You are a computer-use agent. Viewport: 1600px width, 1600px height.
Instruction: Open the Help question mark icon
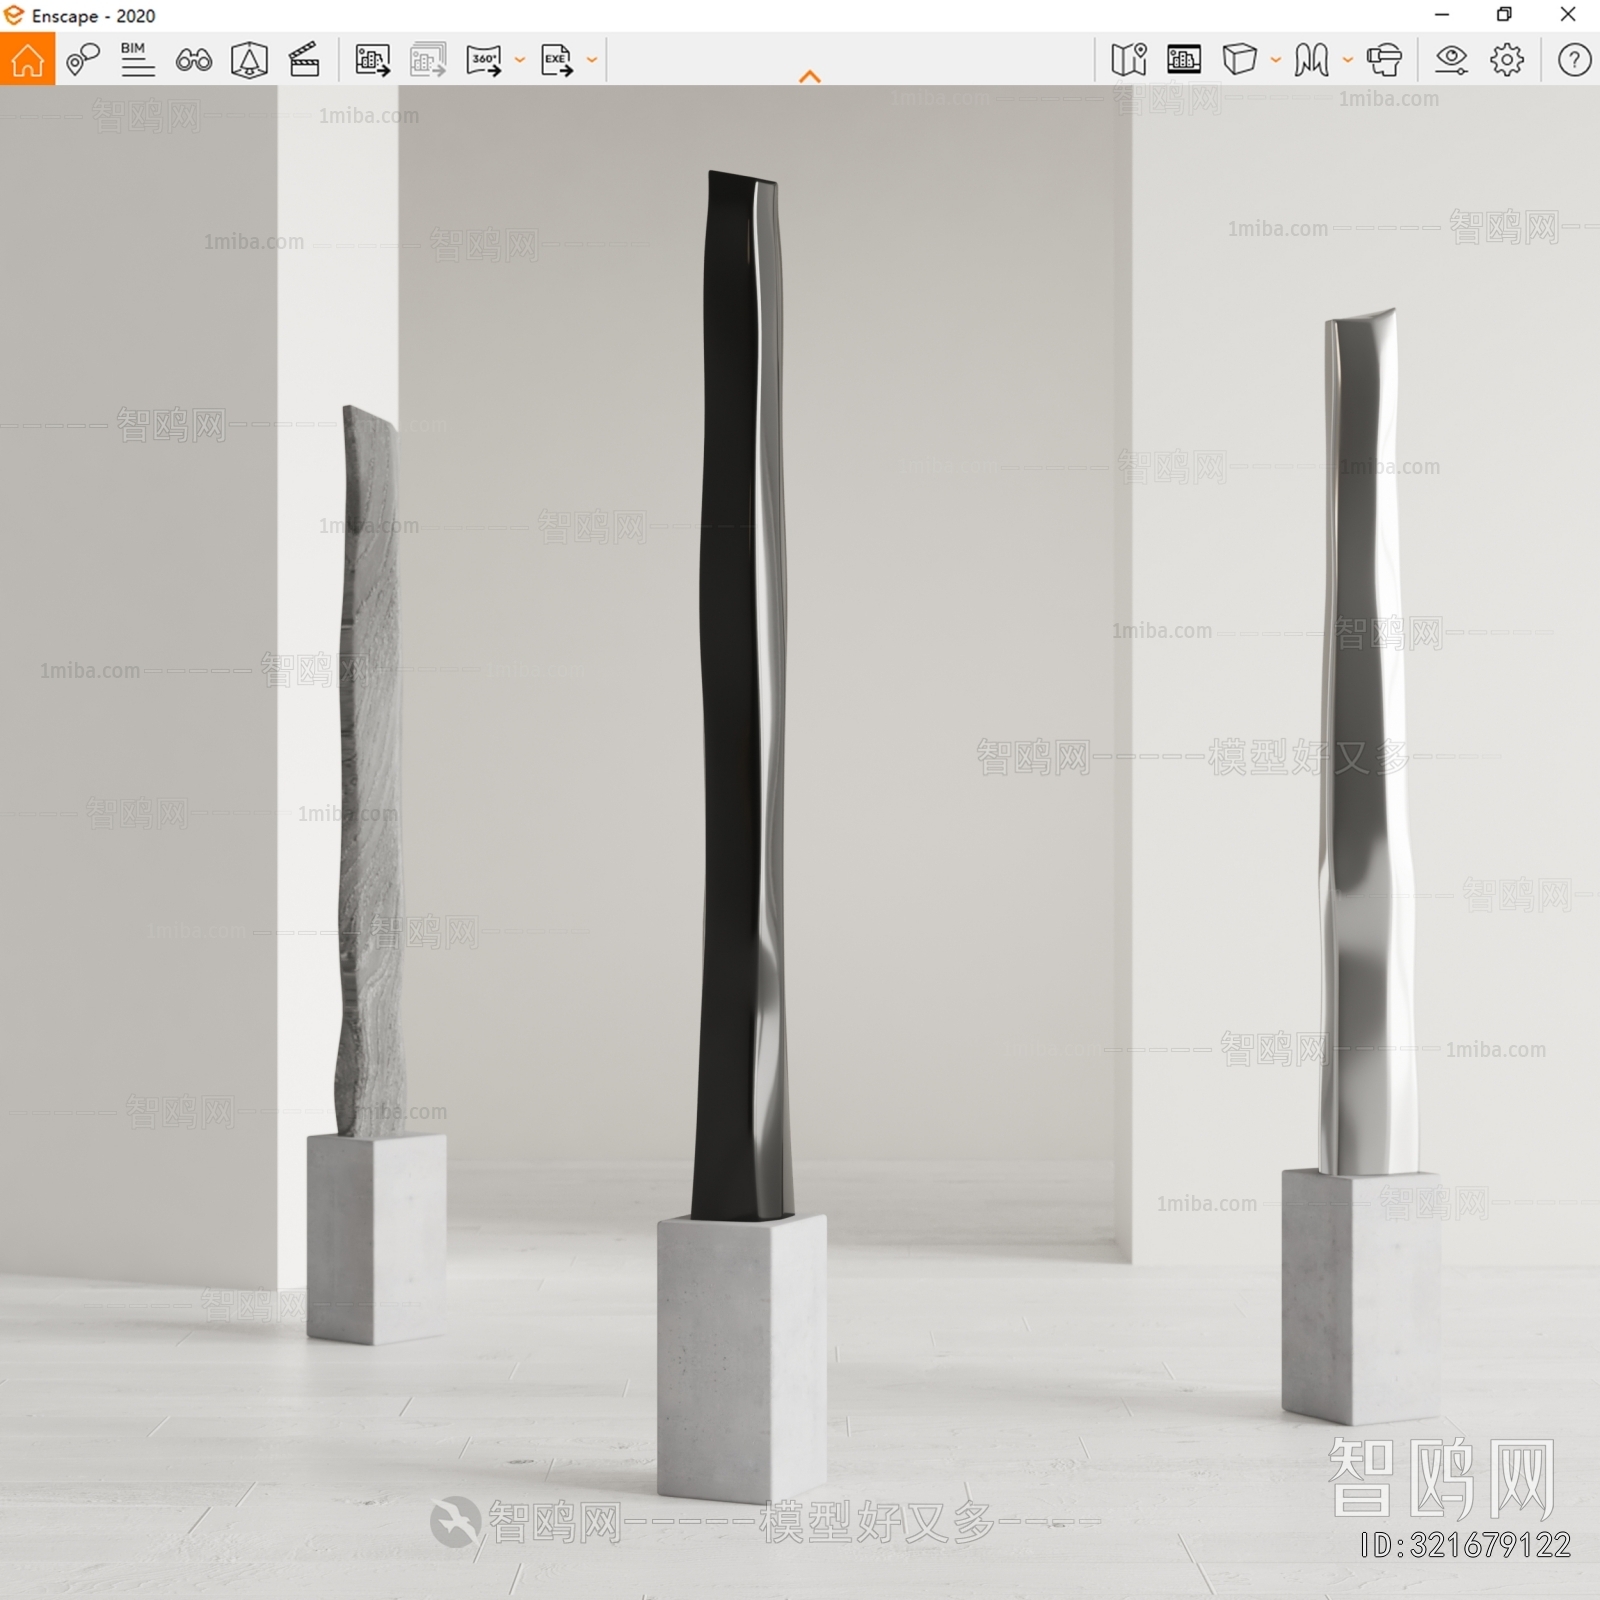click(x=1574, y=60)
